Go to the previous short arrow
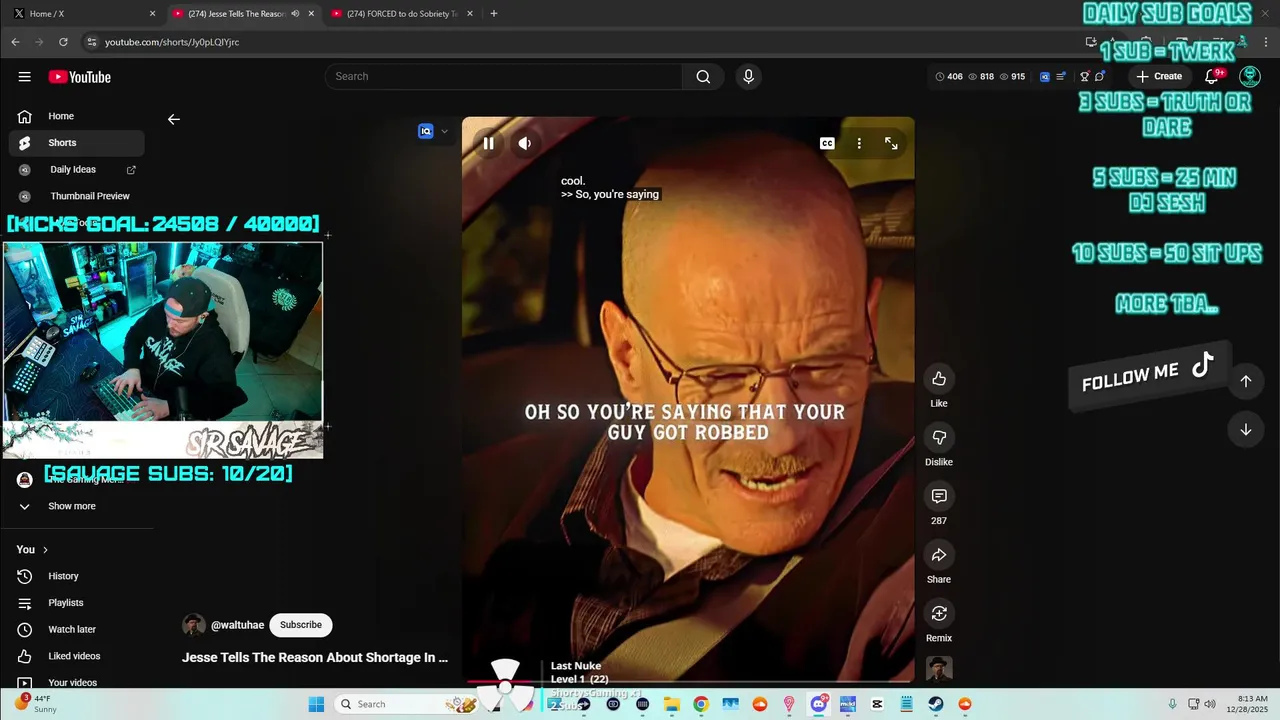The width and height of the screenshot is (1280, 720). click(1246, 381)
